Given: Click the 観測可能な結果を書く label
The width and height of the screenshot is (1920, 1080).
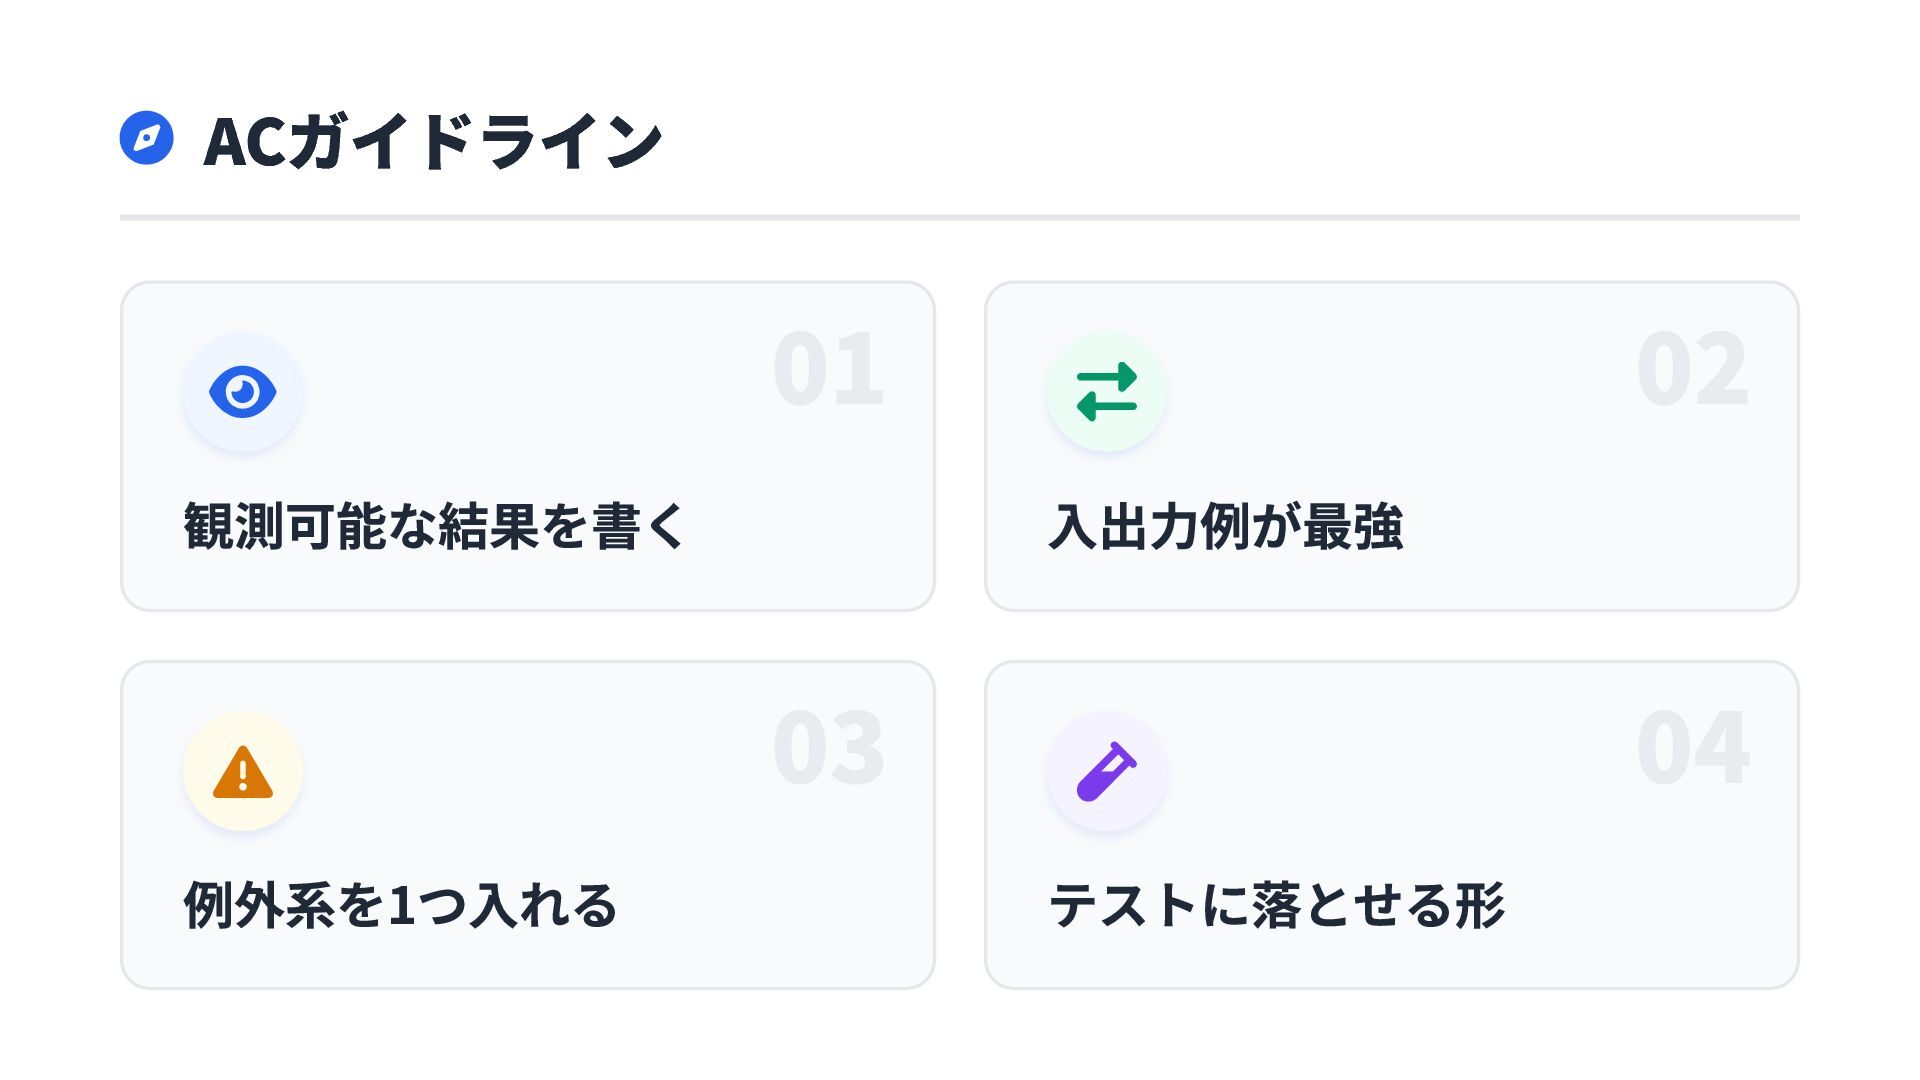Looking at the screenshot, I should [434, 526].
